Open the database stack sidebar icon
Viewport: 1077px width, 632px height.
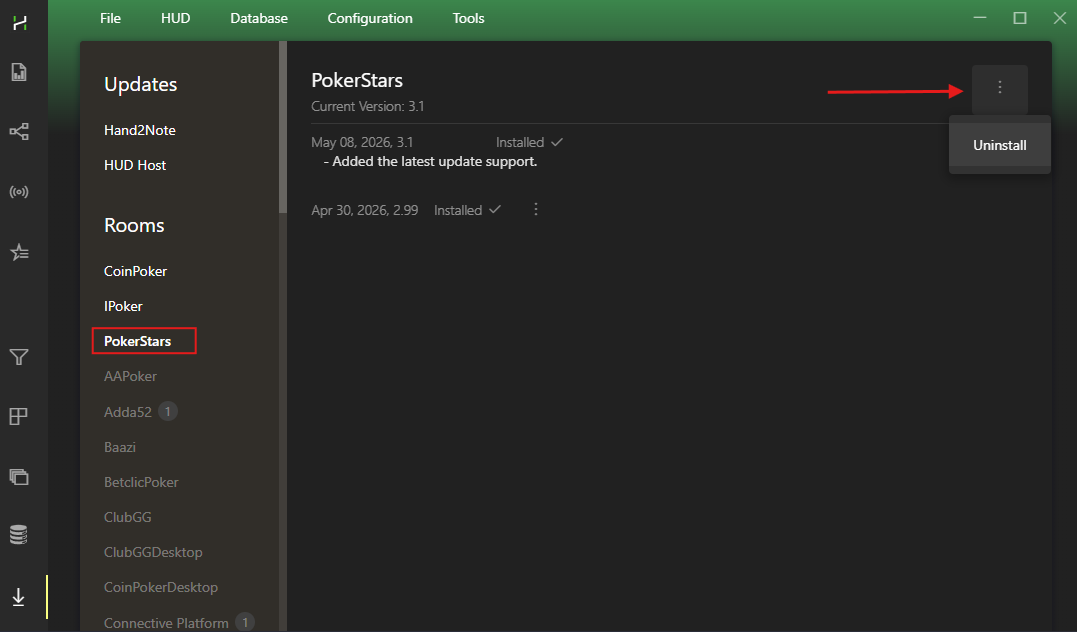click(19, 534)
